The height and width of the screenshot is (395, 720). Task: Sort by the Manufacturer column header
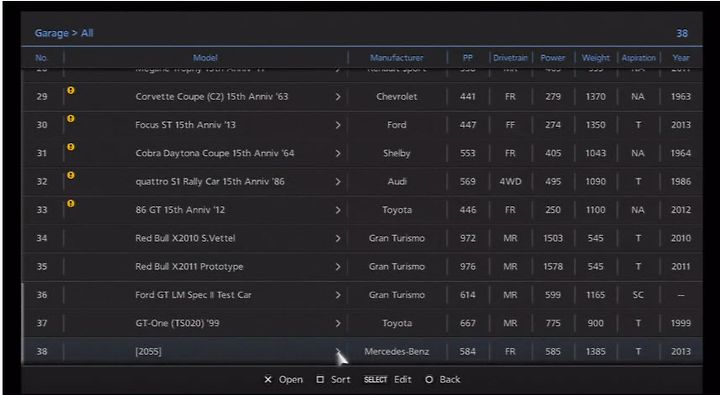point(397,58)
